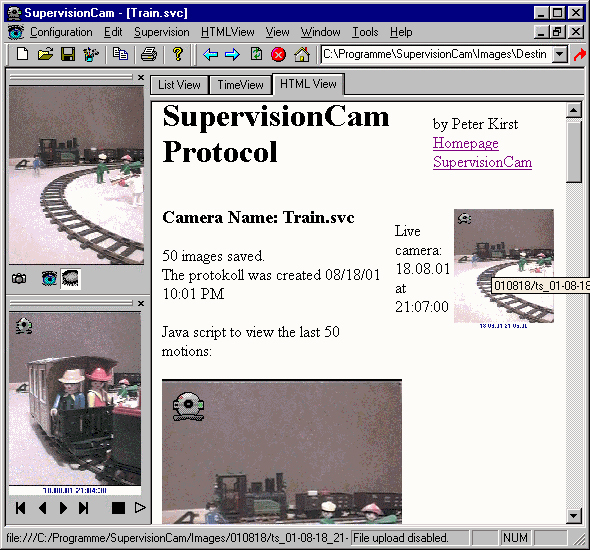Click the New document toolbar icon

23,54
